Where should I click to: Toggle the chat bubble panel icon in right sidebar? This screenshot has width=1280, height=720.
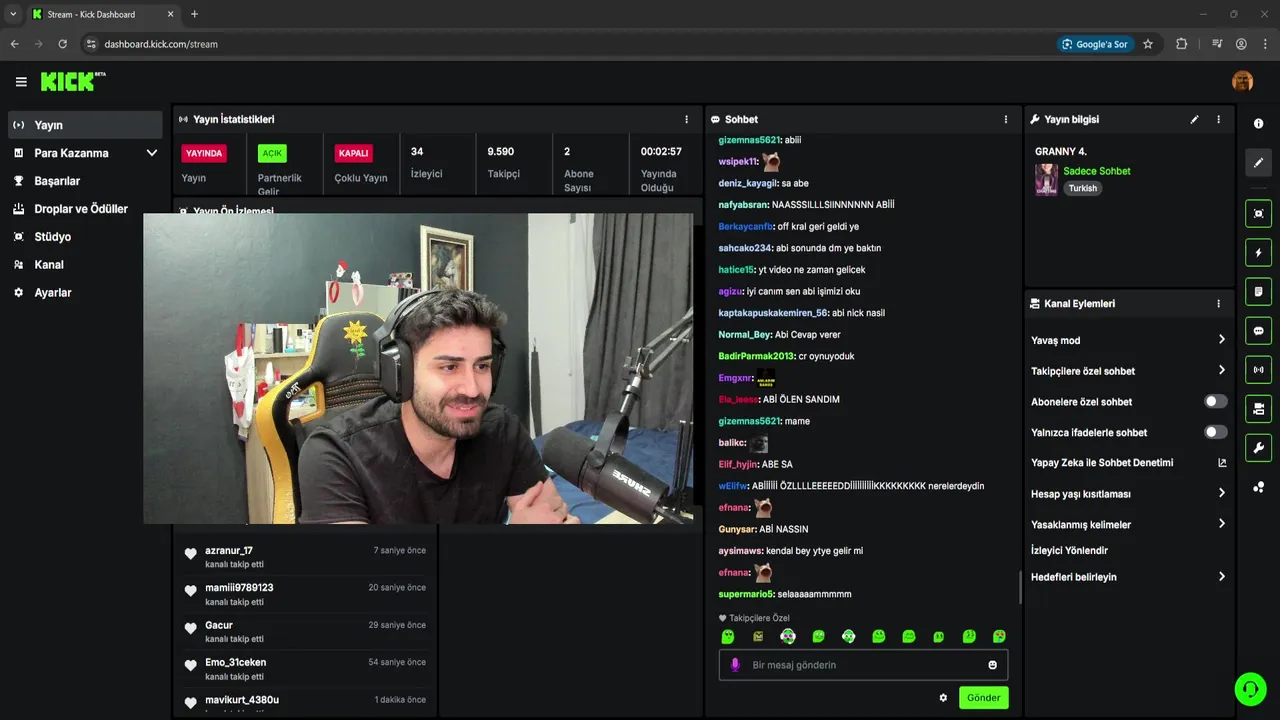[x=1258, y=330]
